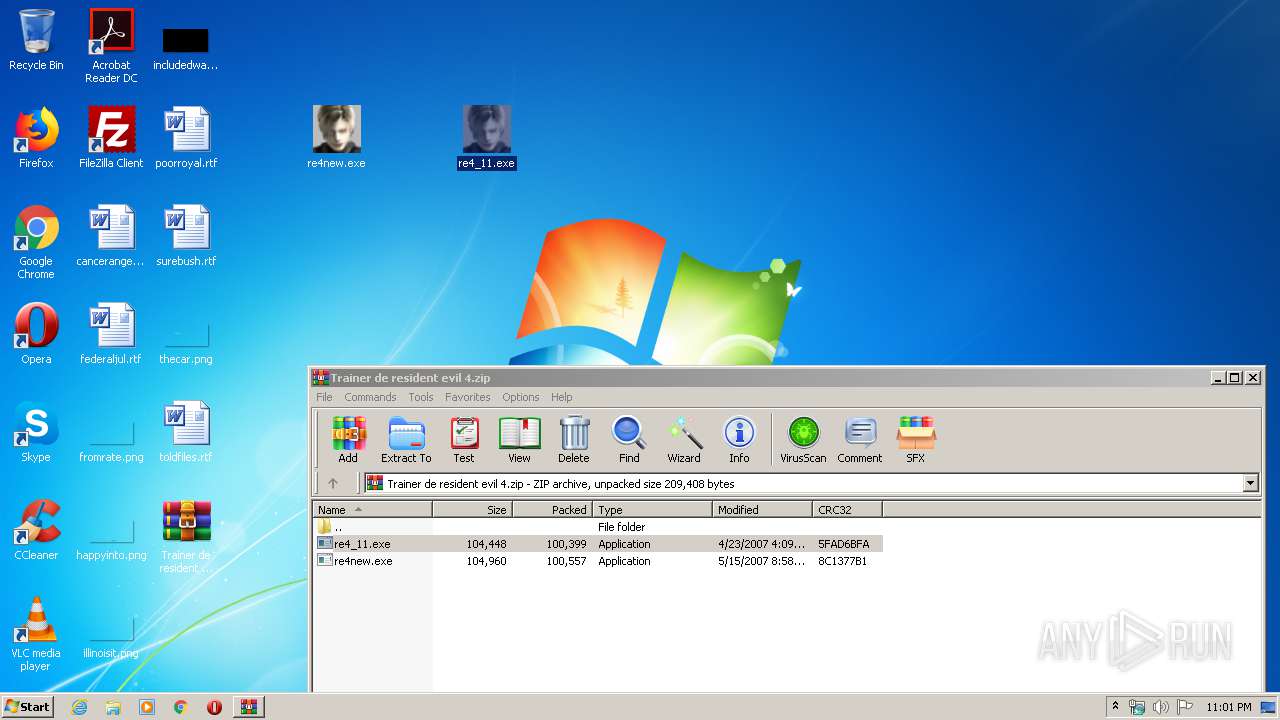Open the Tools menu
This screenshot has width=1280, height=720.
point(421,397)
